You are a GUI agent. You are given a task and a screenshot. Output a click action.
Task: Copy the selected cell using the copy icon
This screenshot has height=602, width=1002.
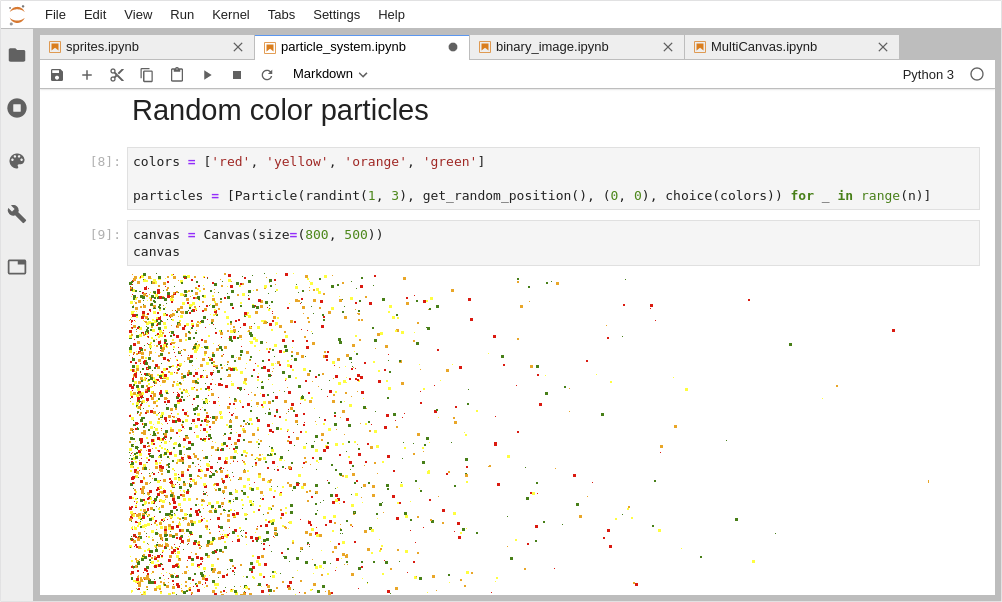coord(147,74)
